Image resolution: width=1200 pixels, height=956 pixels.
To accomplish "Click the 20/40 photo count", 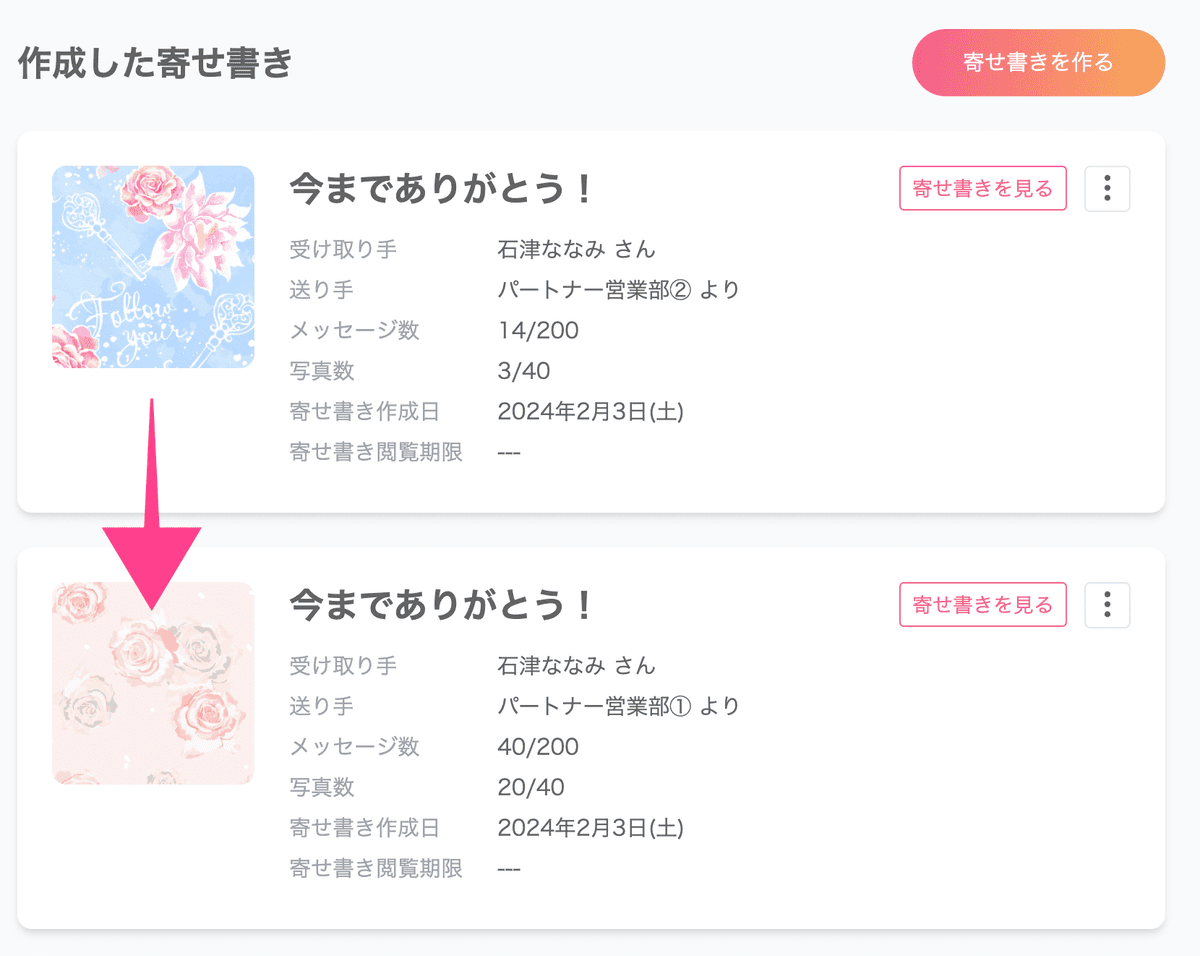I will click(531, 787).
